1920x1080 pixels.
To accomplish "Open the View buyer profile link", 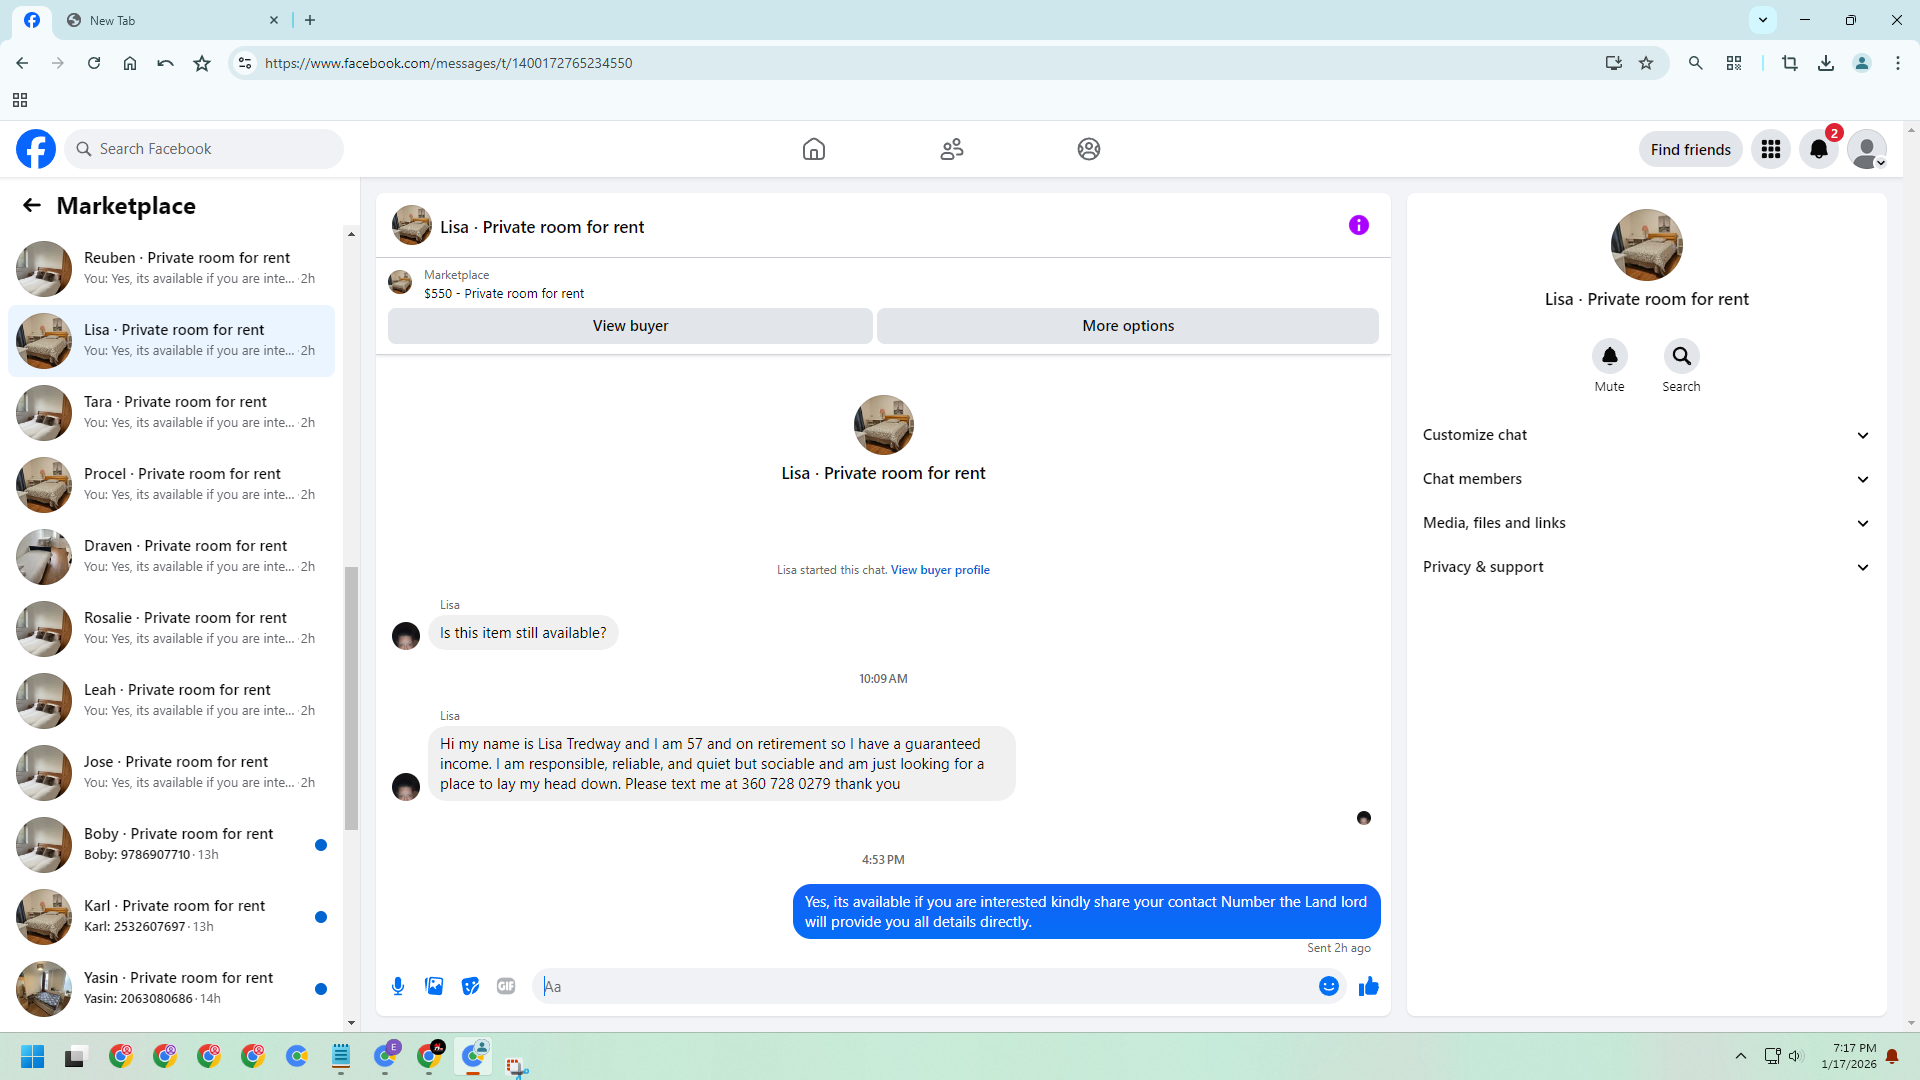I will 940,570.
